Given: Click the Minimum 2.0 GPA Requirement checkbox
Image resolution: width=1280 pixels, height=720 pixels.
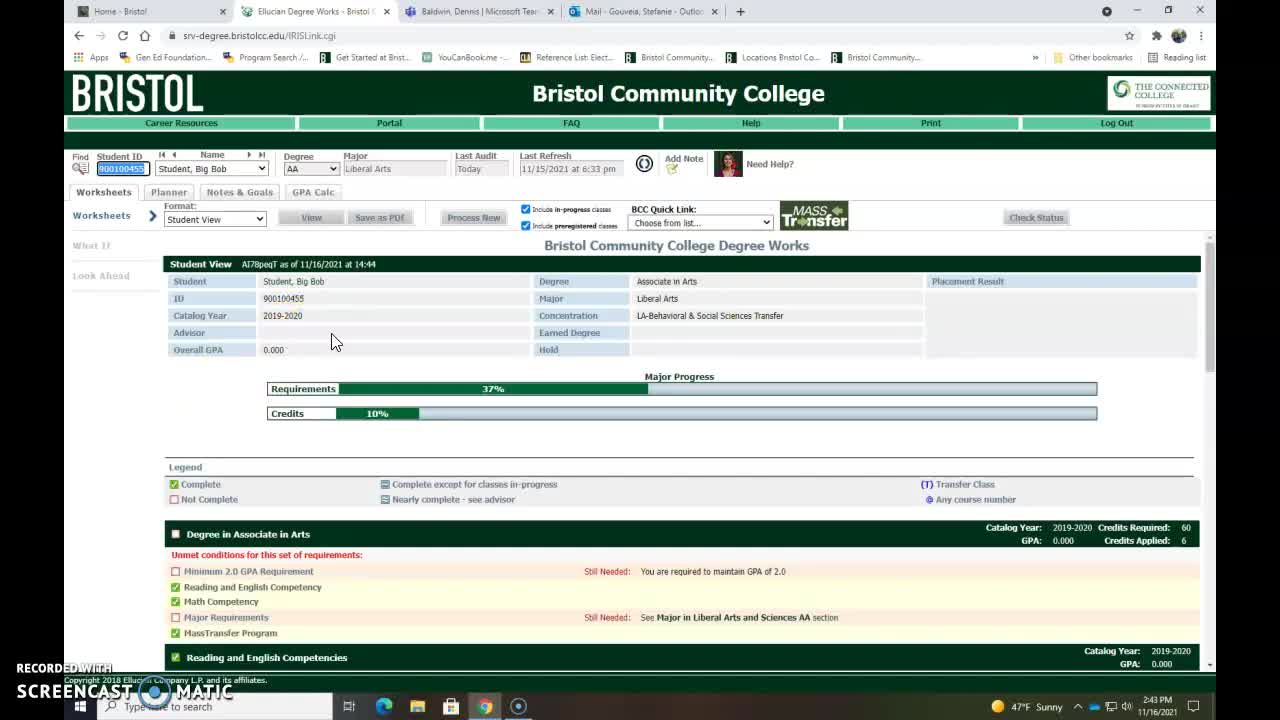Looking at the screenshot, I should (x=176, y=572).
